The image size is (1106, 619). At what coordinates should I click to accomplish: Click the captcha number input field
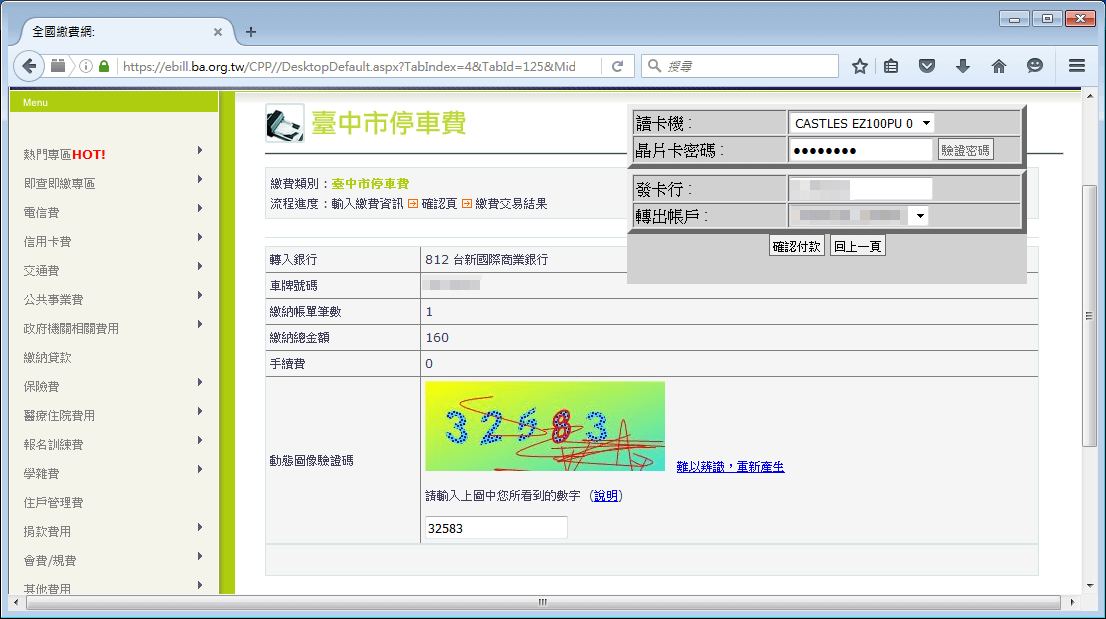tap(495, 527)
